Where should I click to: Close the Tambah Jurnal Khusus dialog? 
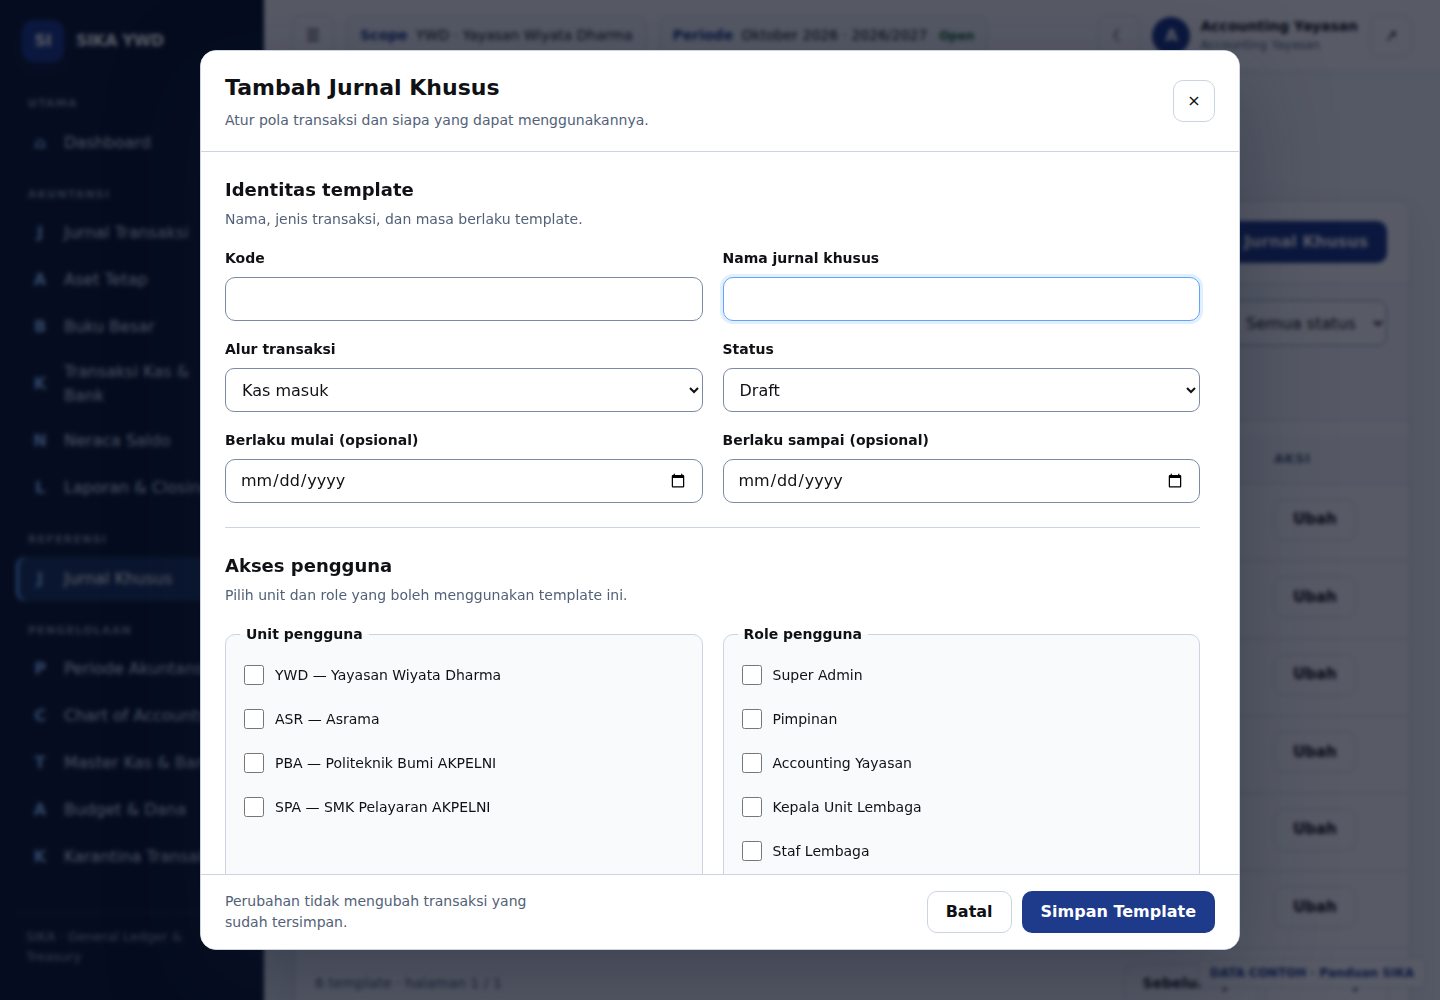1193,101
